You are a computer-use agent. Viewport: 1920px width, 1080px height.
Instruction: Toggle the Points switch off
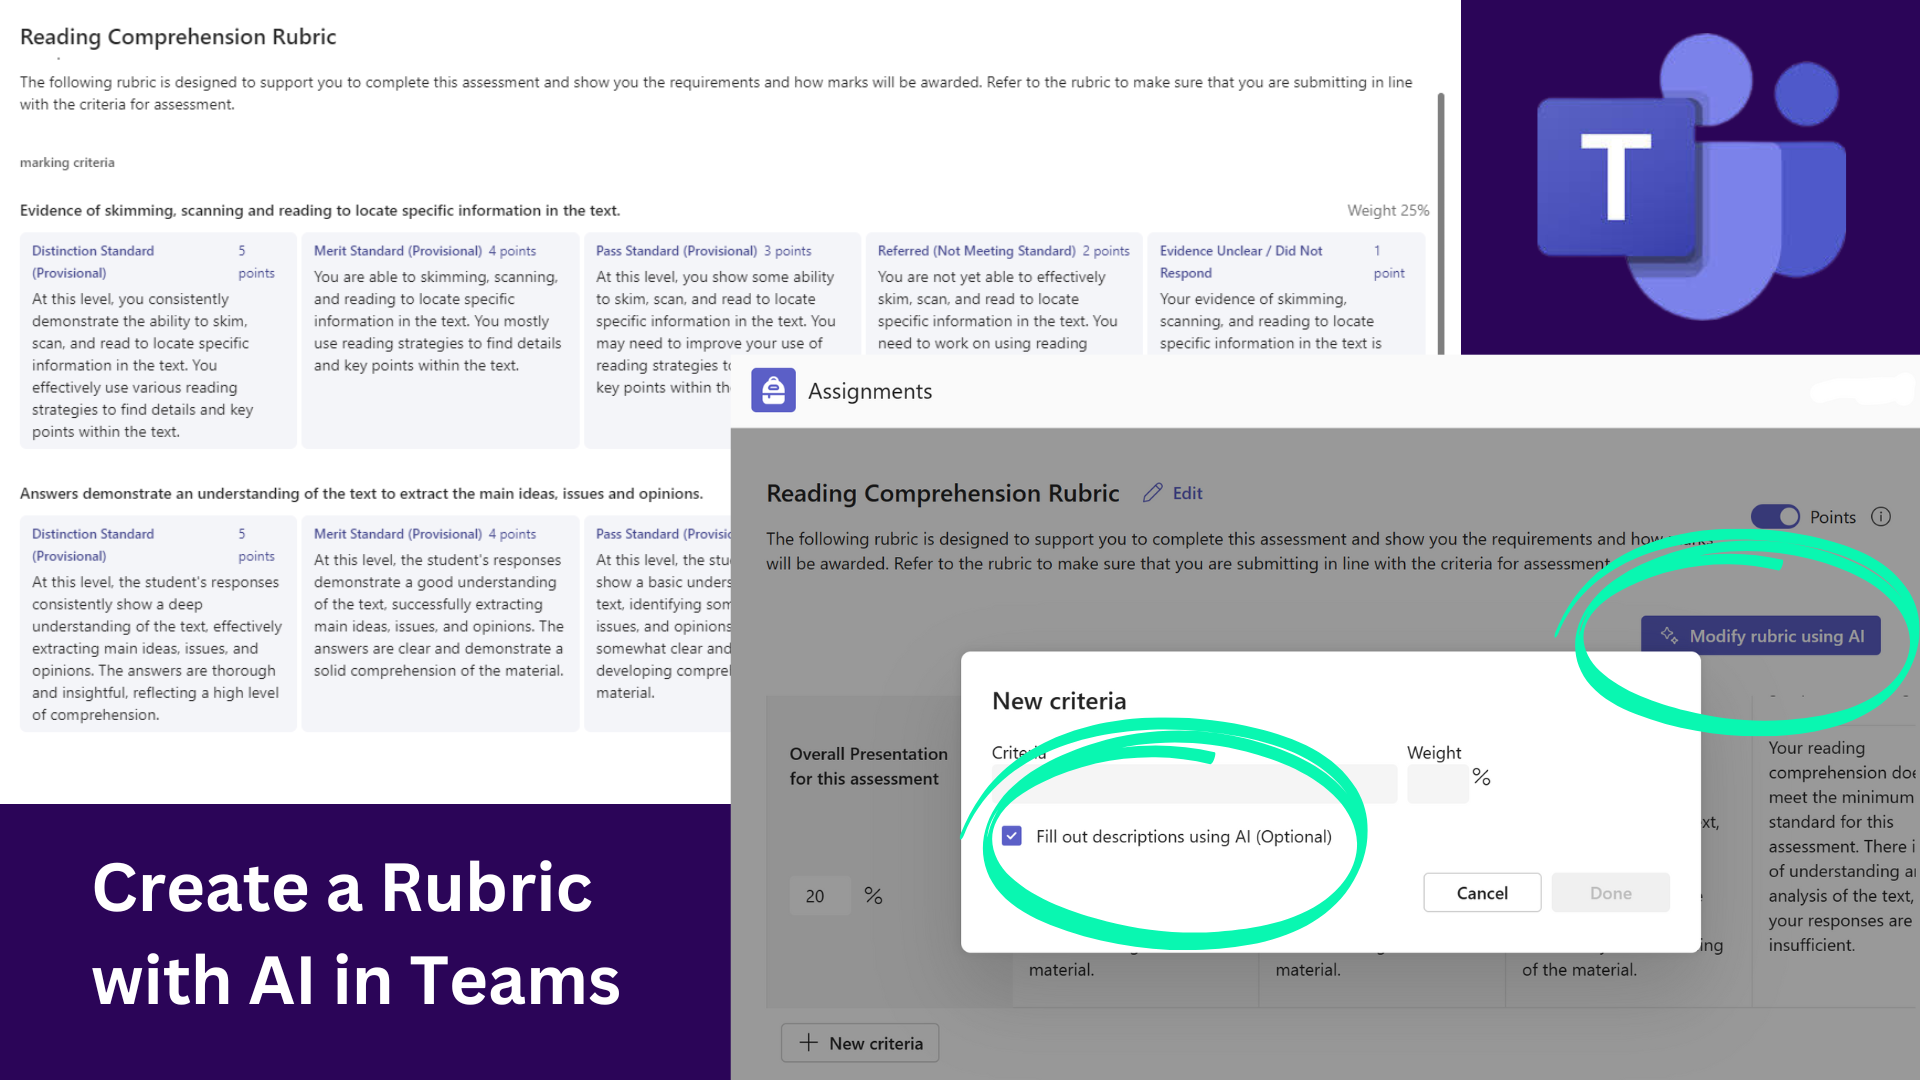coord(1775,517)
